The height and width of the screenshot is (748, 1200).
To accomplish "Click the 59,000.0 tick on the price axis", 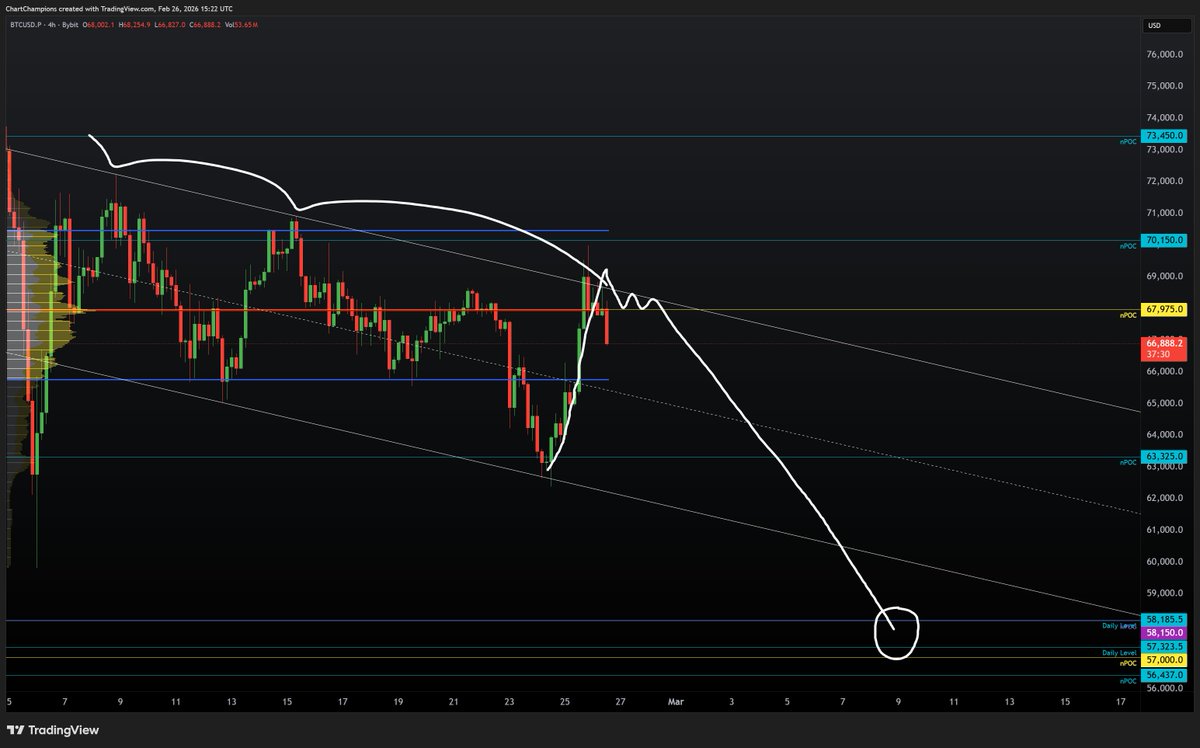I will click(x=1166, y=593).
